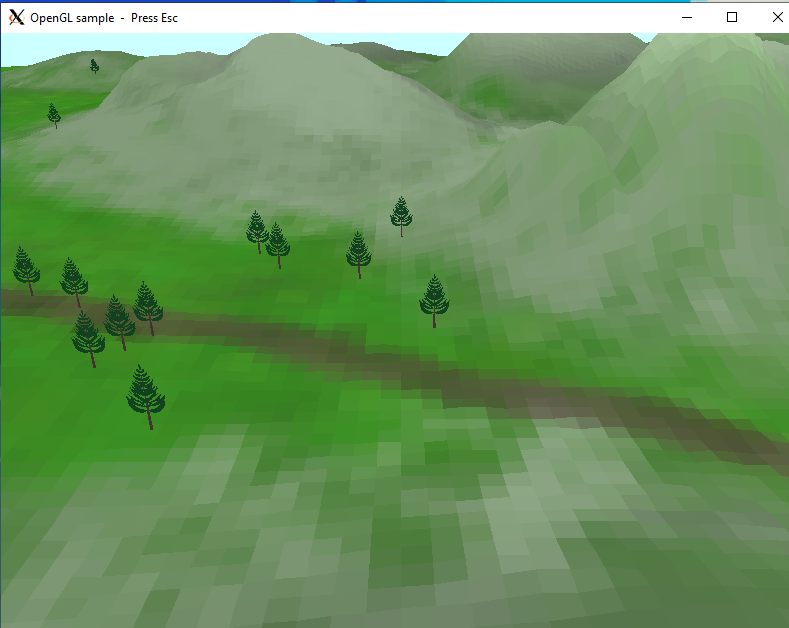The width and height of the screenshot is (789, 628).
Task: Maximize the OpenGL sample window
Action: (x=732, y=18)
